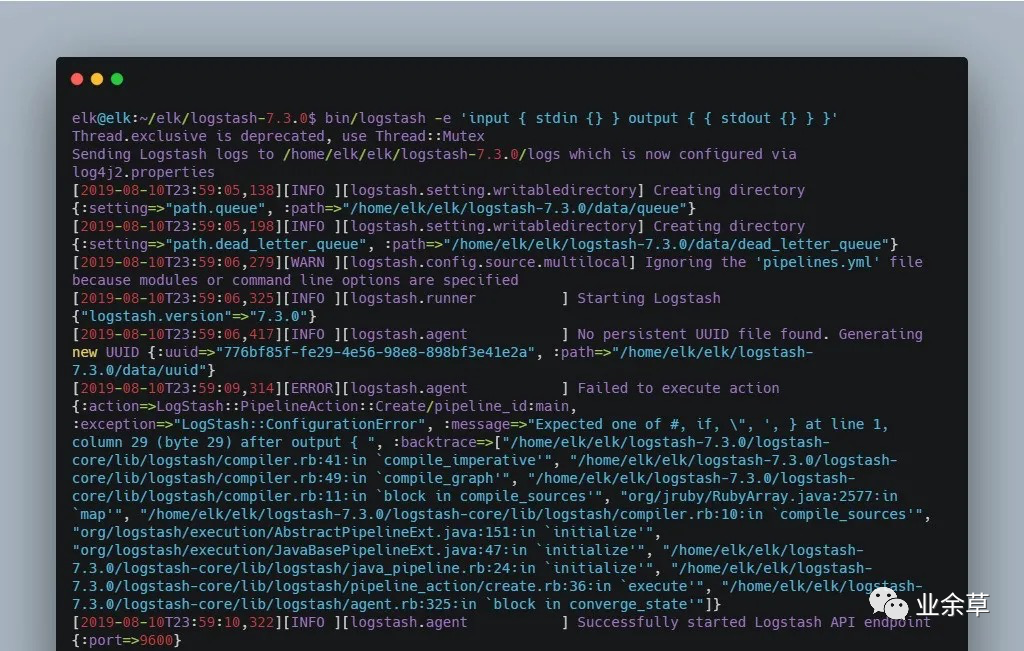This screenshot has height=651, width=1024.
Task: Click 'compile_imperative' in the backtrace
Action: (x=460, y=460)
